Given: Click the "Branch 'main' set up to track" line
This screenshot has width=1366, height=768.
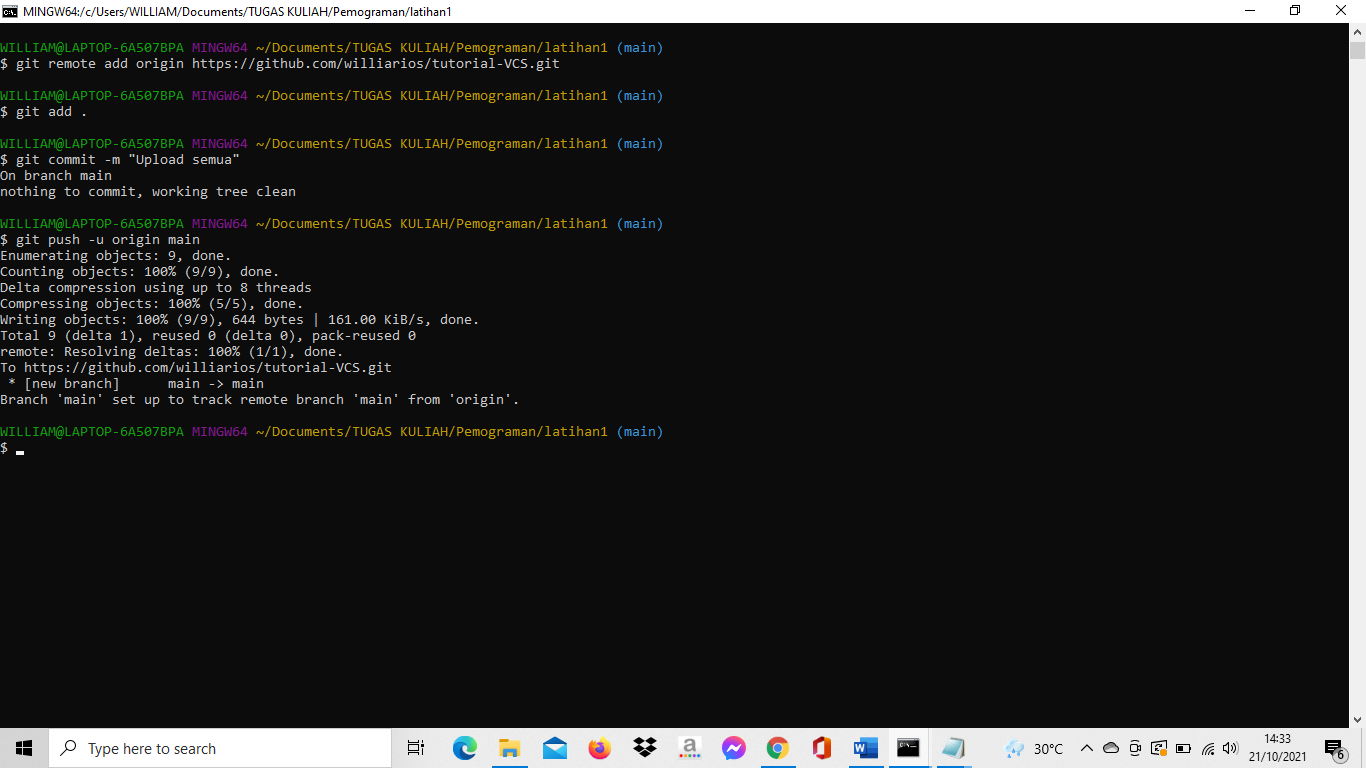Looking at the screenshot, I should point(260,400).
